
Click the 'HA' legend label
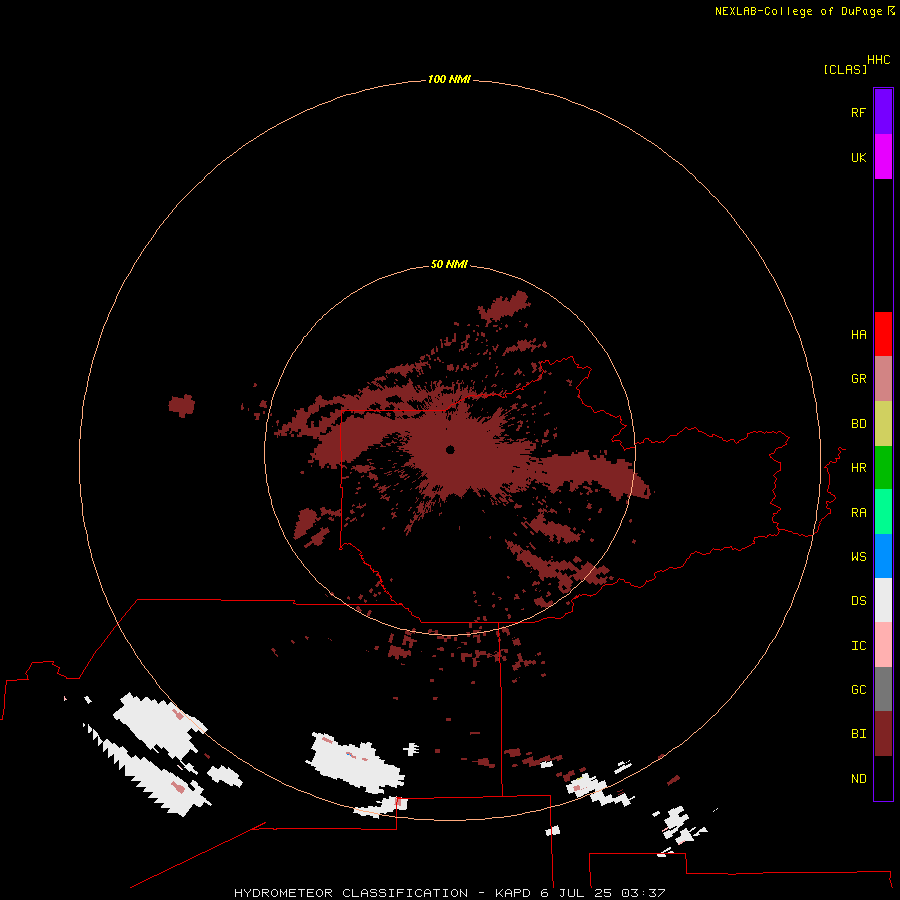[x=858, y=335]
